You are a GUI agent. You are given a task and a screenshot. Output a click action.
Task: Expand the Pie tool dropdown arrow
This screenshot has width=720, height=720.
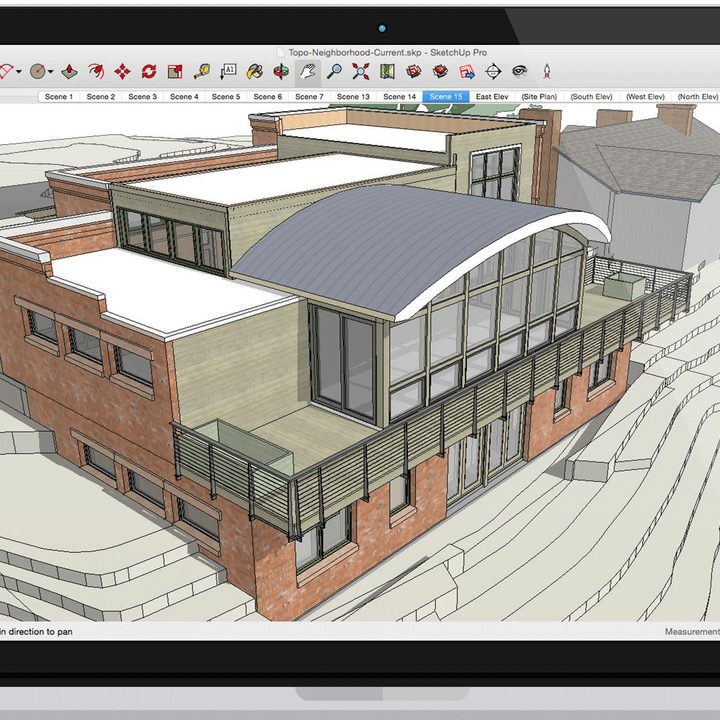pos(51,72)
